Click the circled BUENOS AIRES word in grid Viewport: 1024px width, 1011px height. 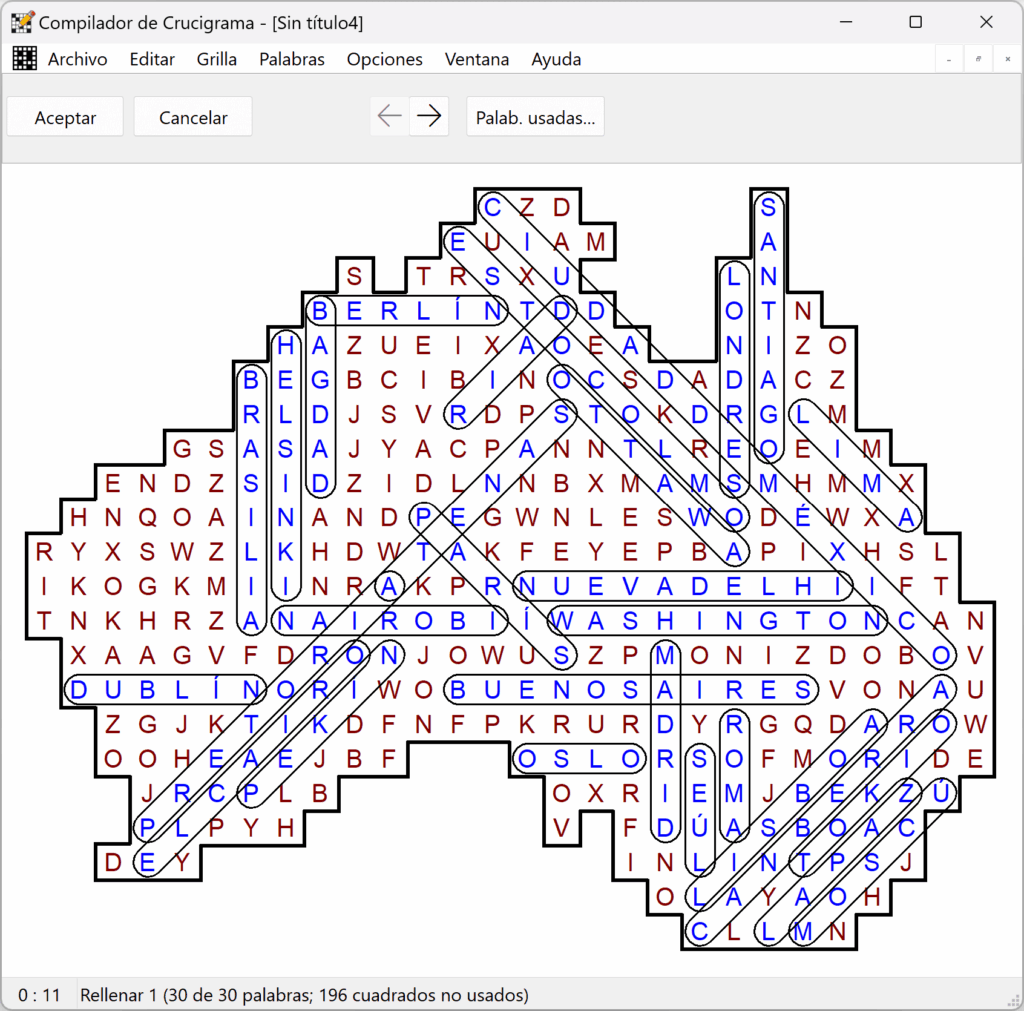(631, 690)
